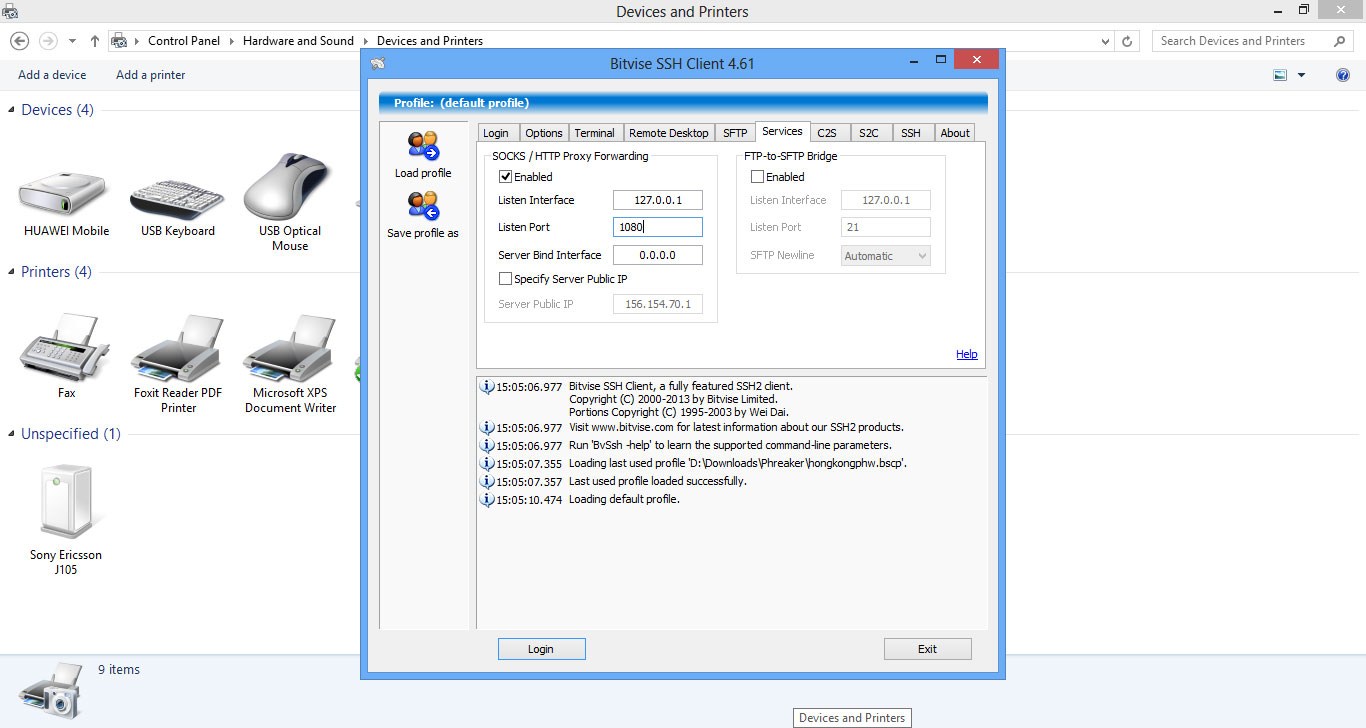The height and width of the screenshot is (728, 1366).
Task: Click the Hardware and Sound breadcrumb
Action: point(298,41)
